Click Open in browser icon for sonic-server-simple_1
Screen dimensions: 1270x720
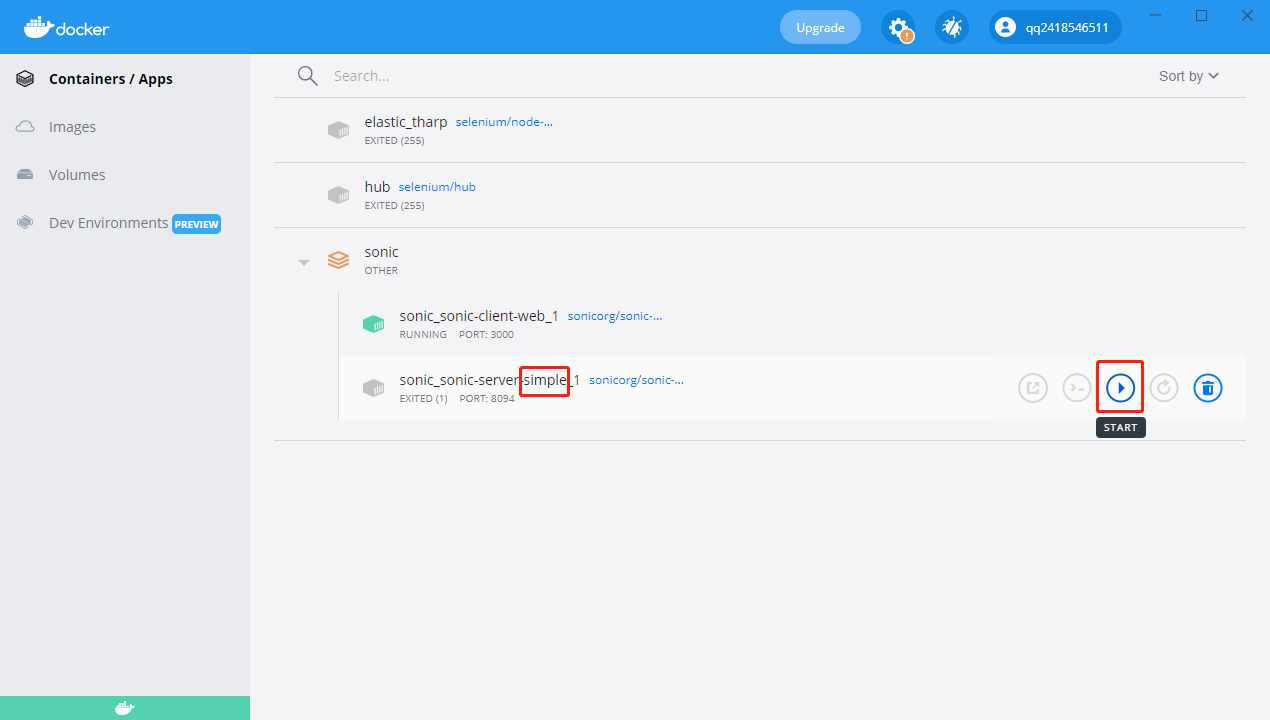[x=1033, y=387]
